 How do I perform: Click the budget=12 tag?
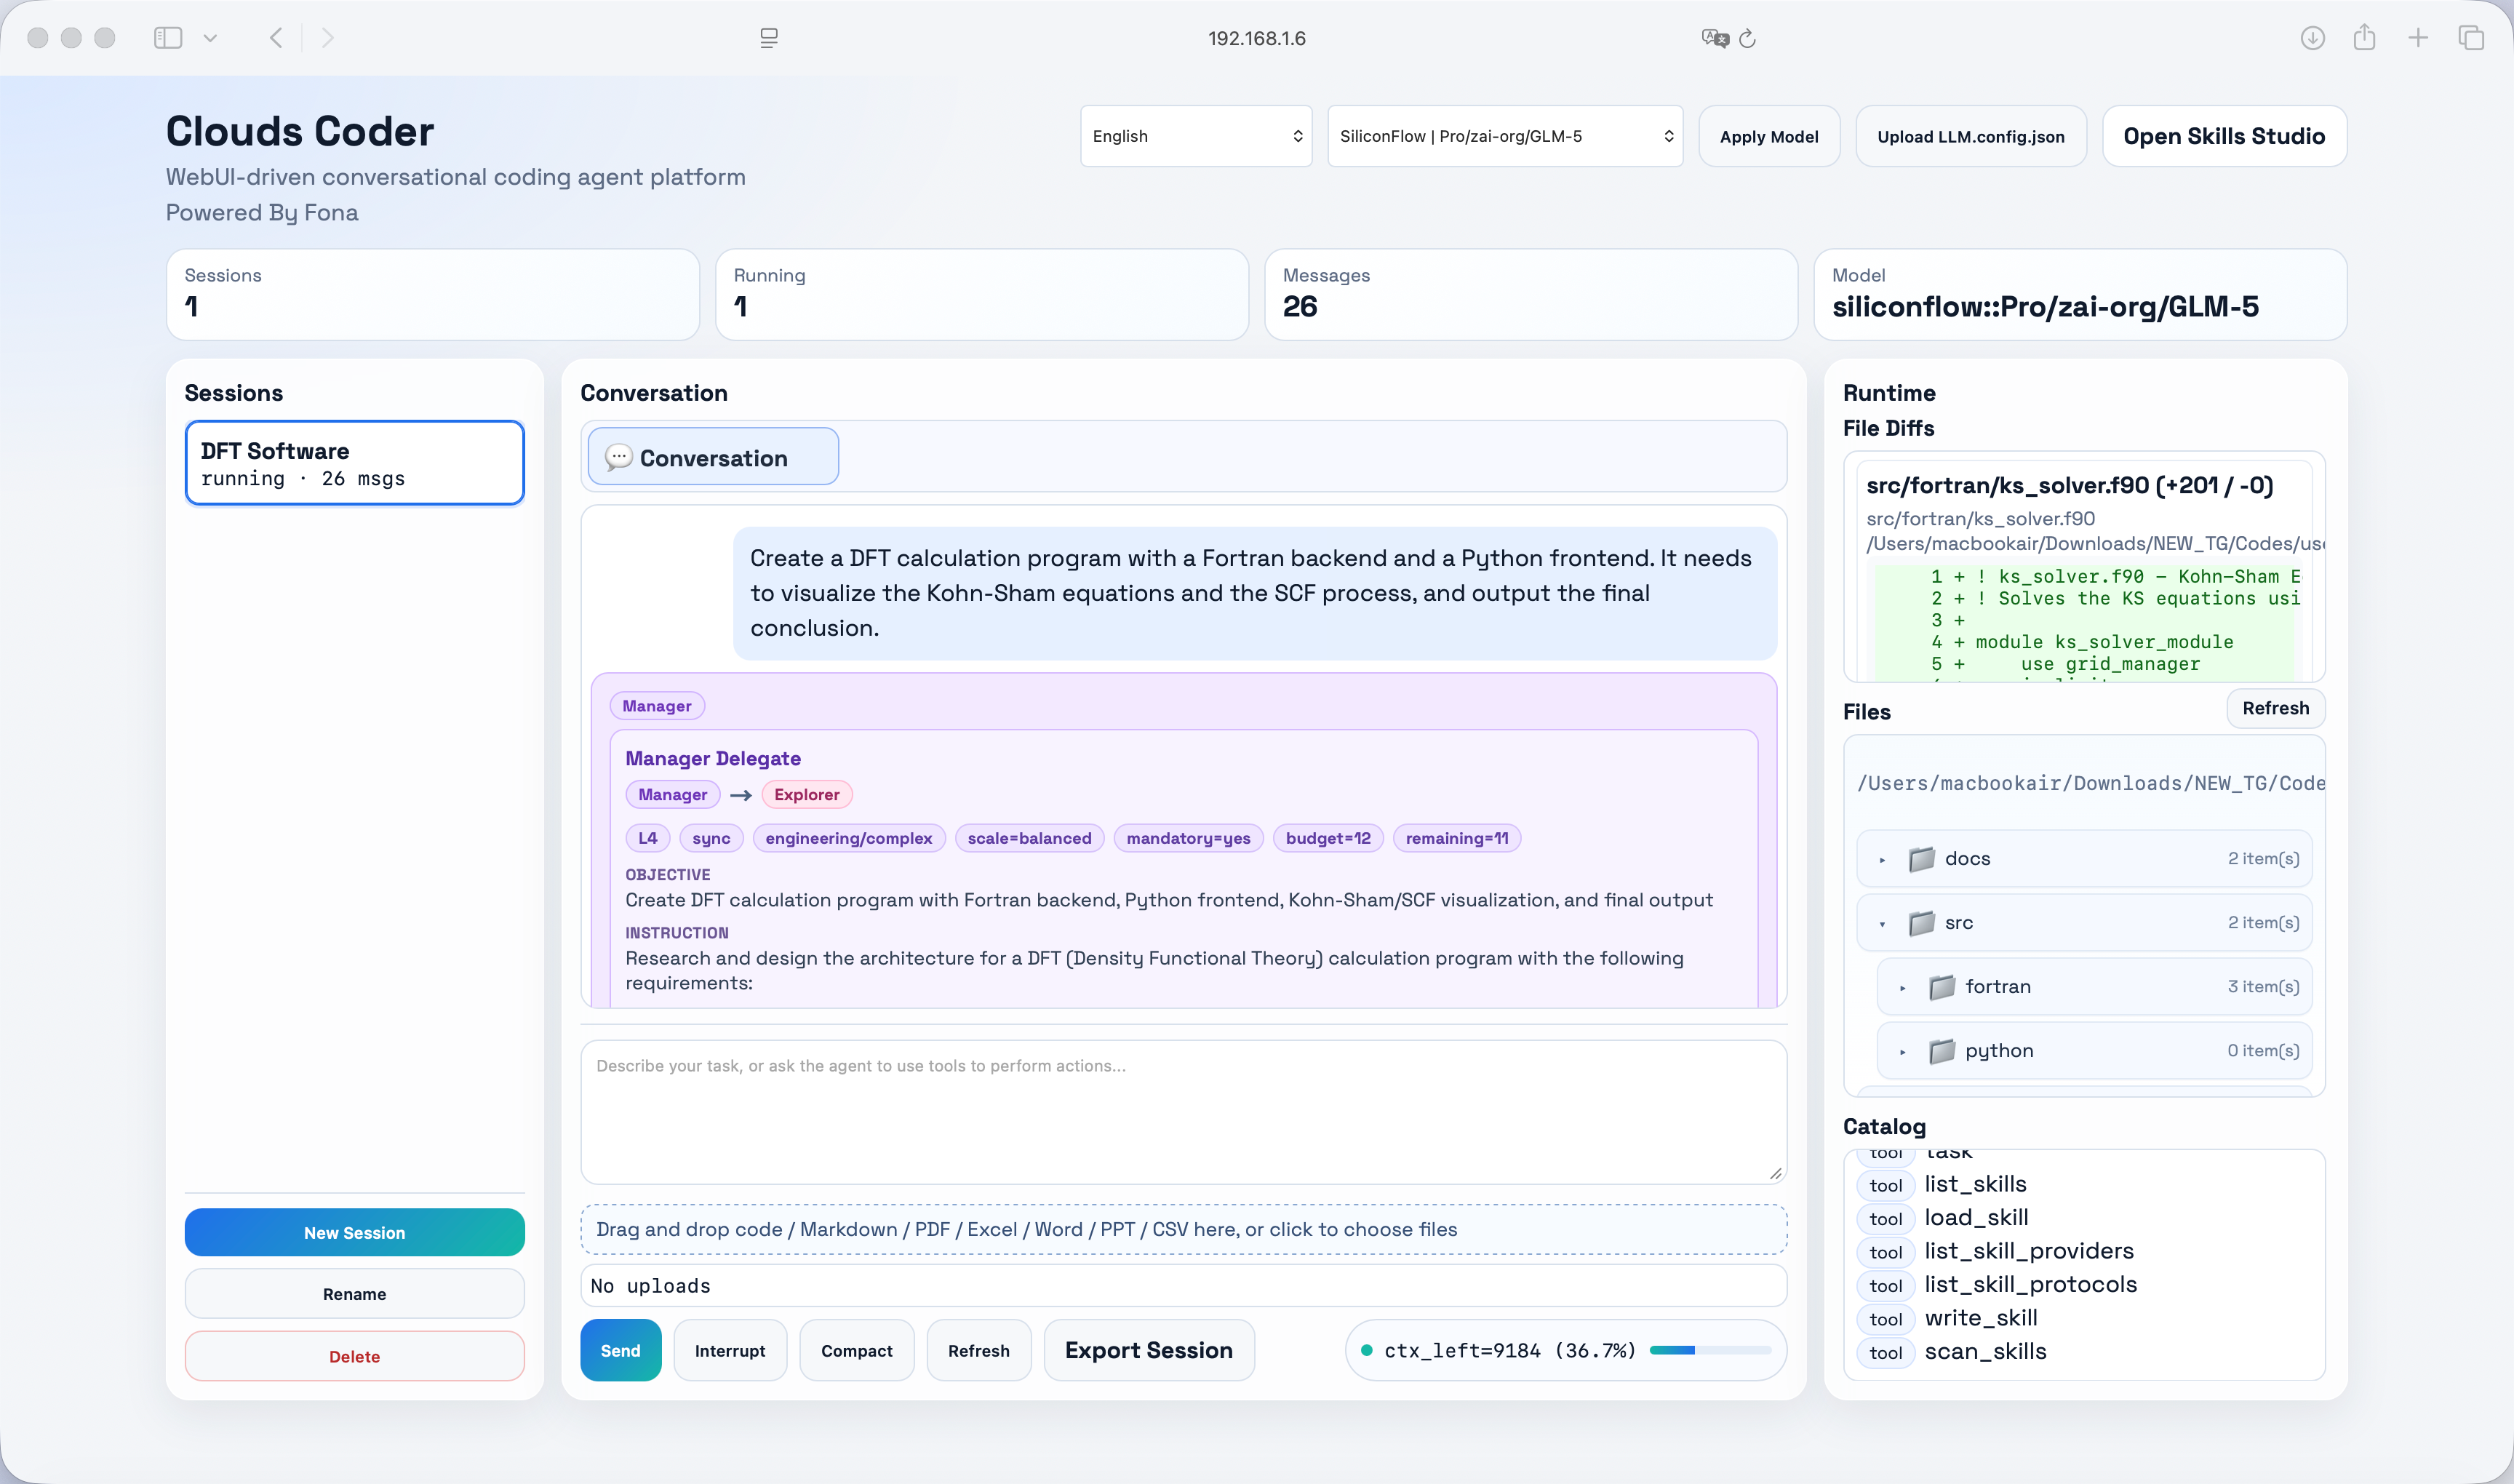(1328, 838)
